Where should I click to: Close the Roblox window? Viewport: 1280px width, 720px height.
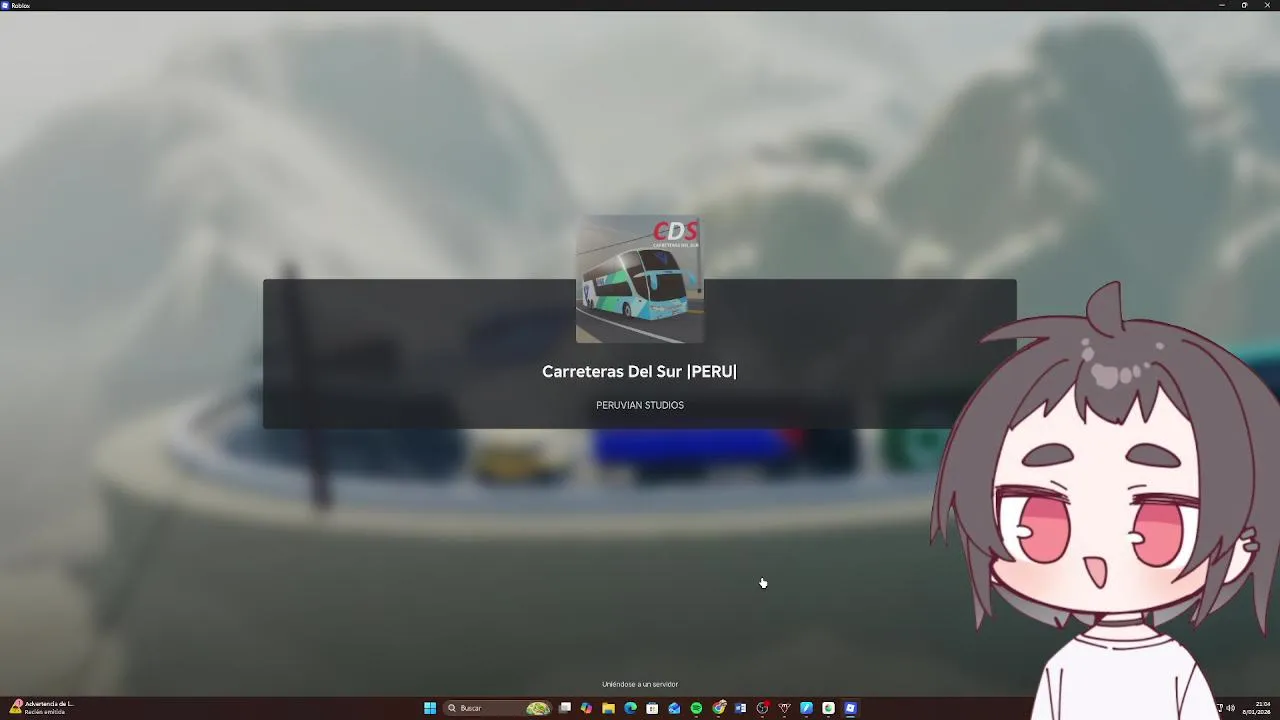click(1267, 5)
